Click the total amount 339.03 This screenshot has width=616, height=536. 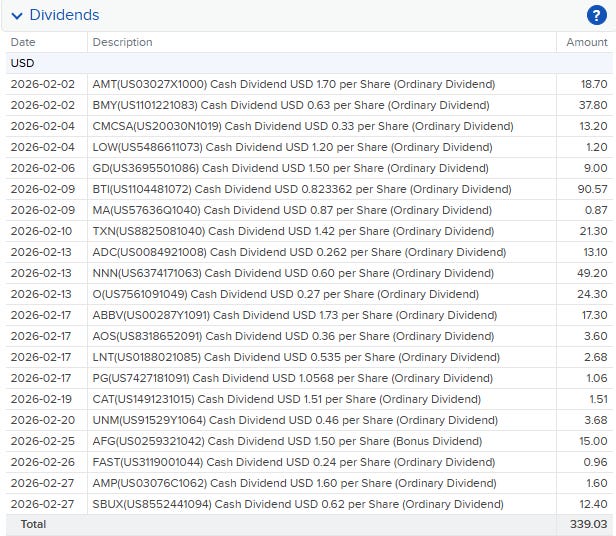pyautogui.click(x=588, y=525)
